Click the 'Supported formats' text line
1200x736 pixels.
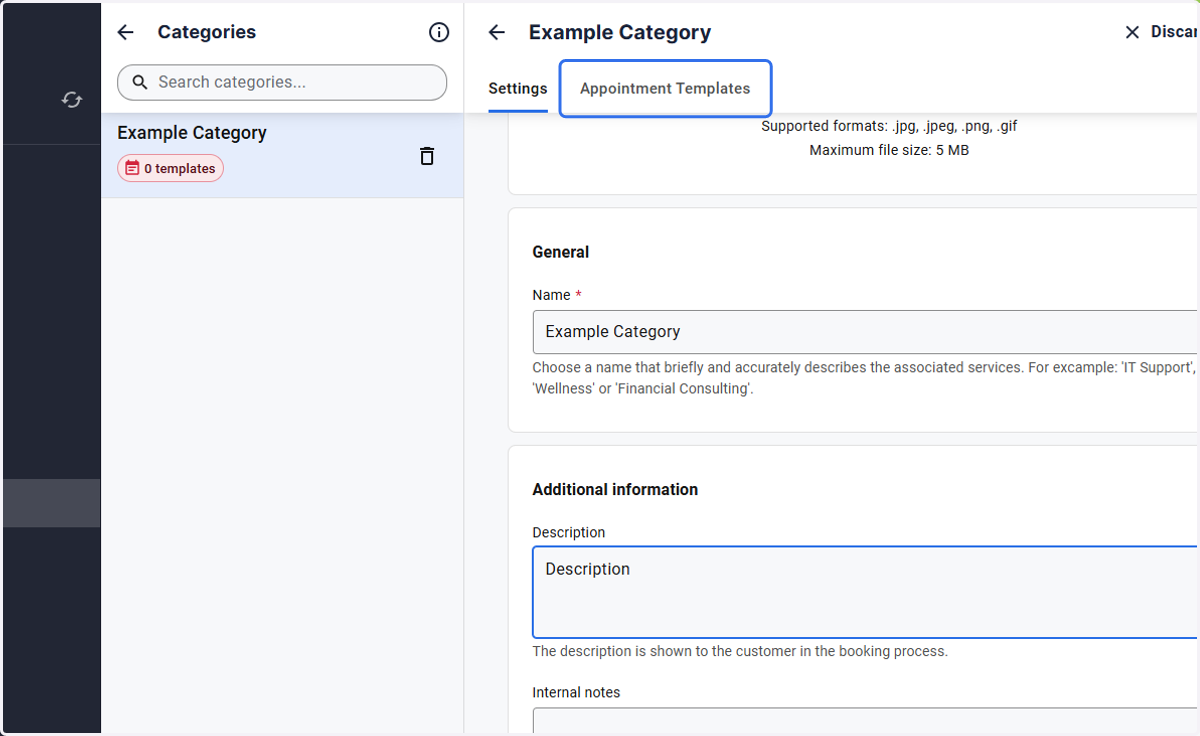(889, 126)
